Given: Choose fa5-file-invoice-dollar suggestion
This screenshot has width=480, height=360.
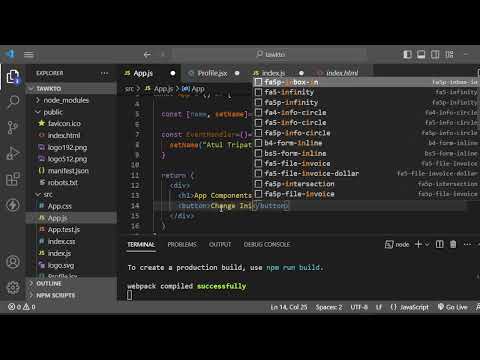Looking at the screenshot, I should [x=366, y=173].
